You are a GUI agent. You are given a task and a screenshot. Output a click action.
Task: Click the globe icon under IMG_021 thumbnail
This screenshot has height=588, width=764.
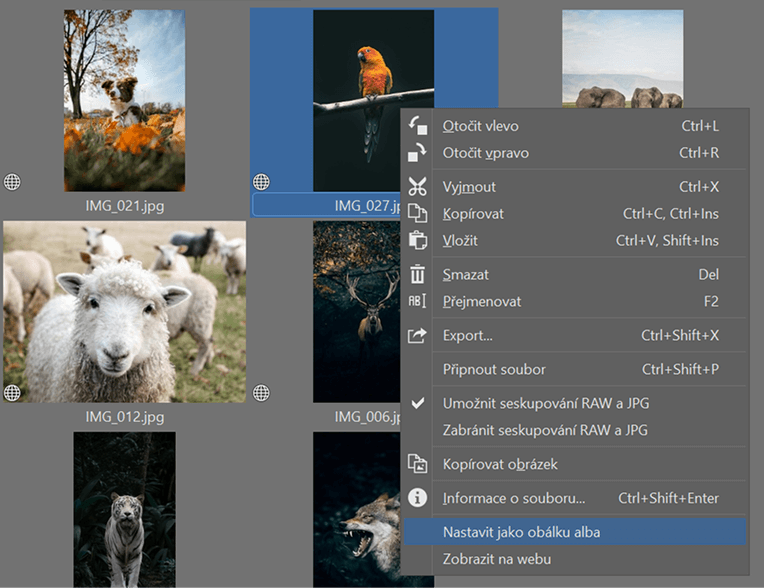tap(12, 182)
